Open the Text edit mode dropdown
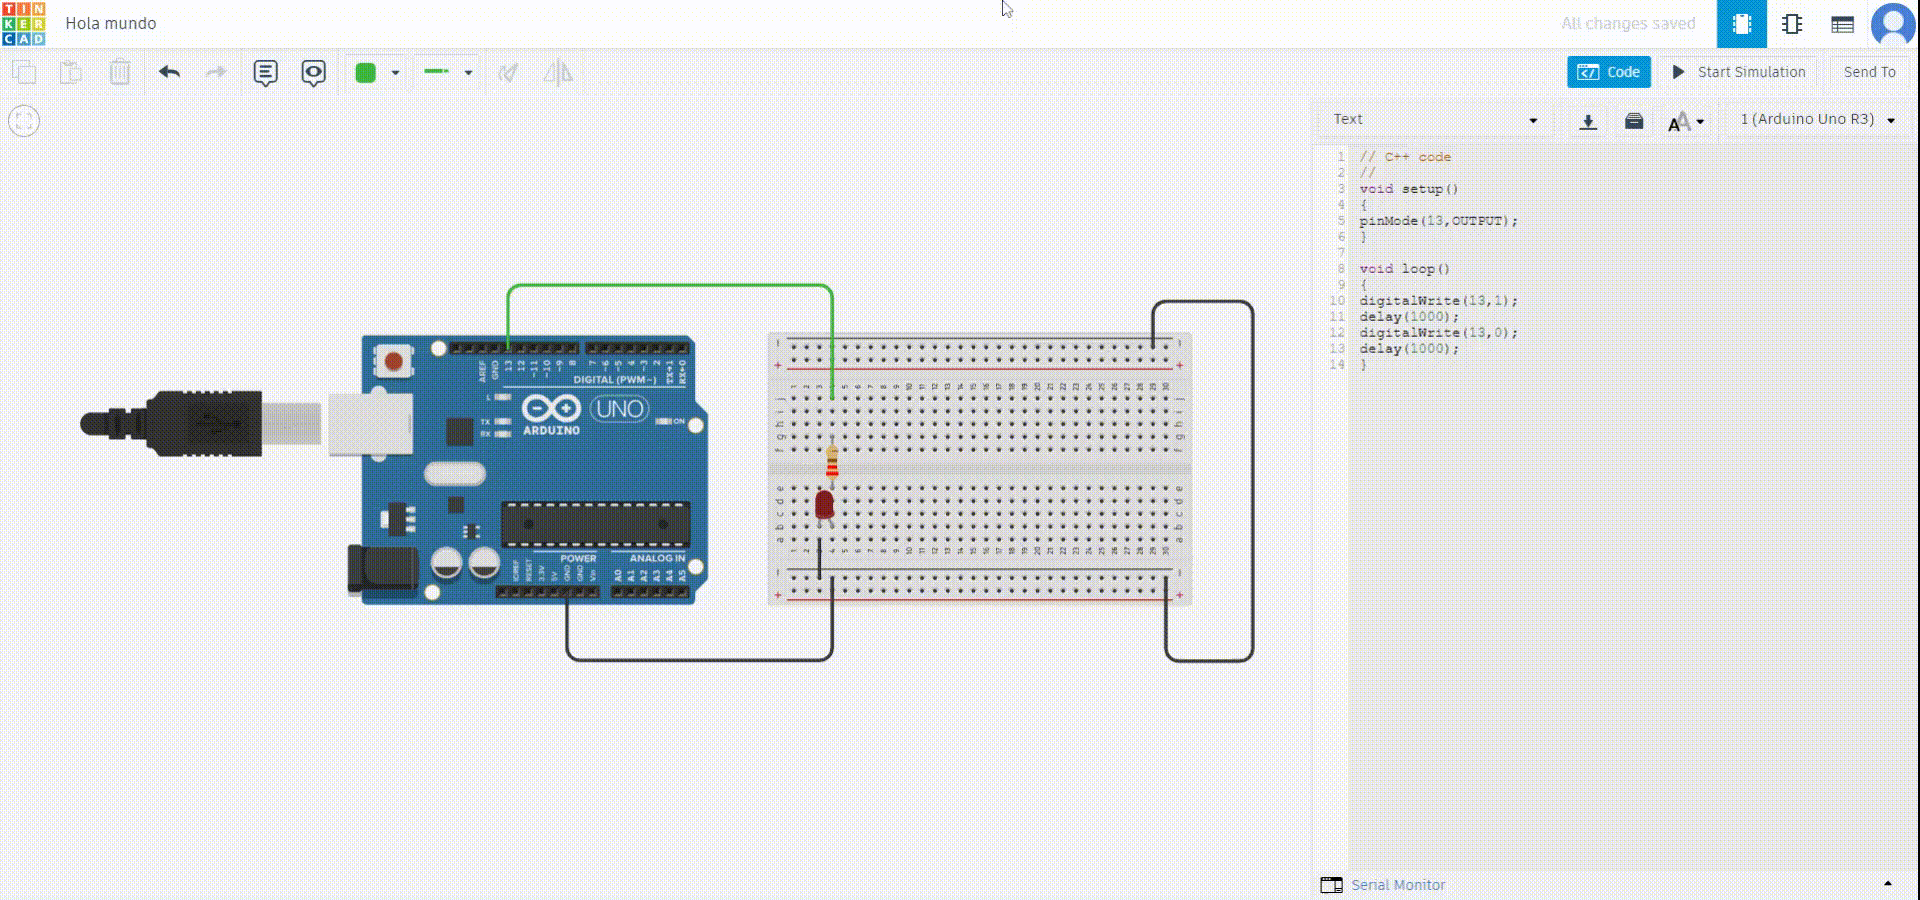This screenshot has width=1920, height=900. (1434, 119)
